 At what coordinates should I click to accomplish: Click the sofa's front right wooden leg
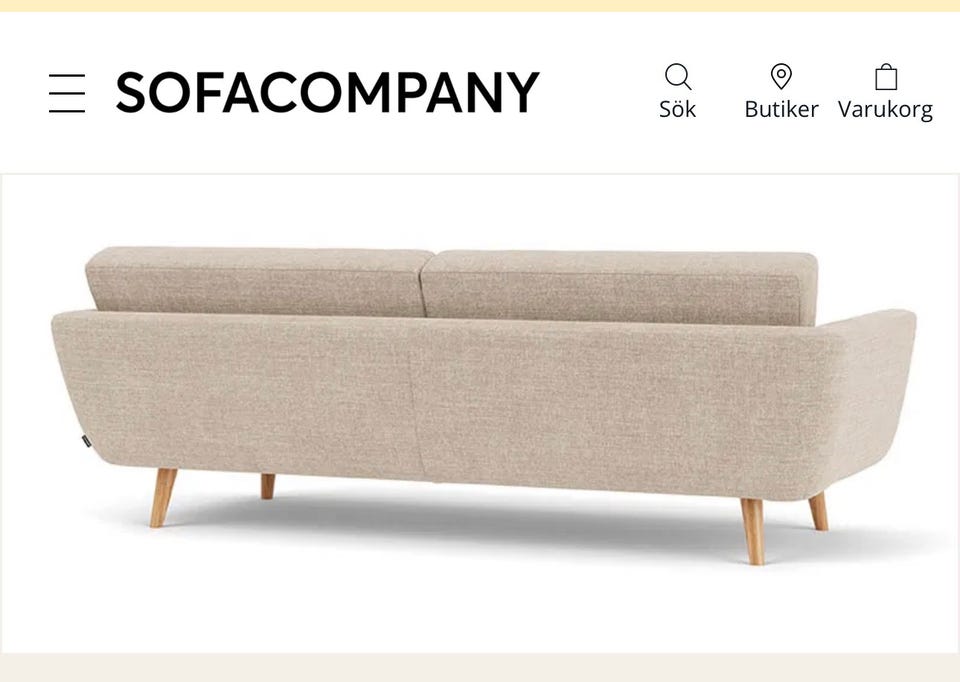pyautogui.click(x=753, y=531)
